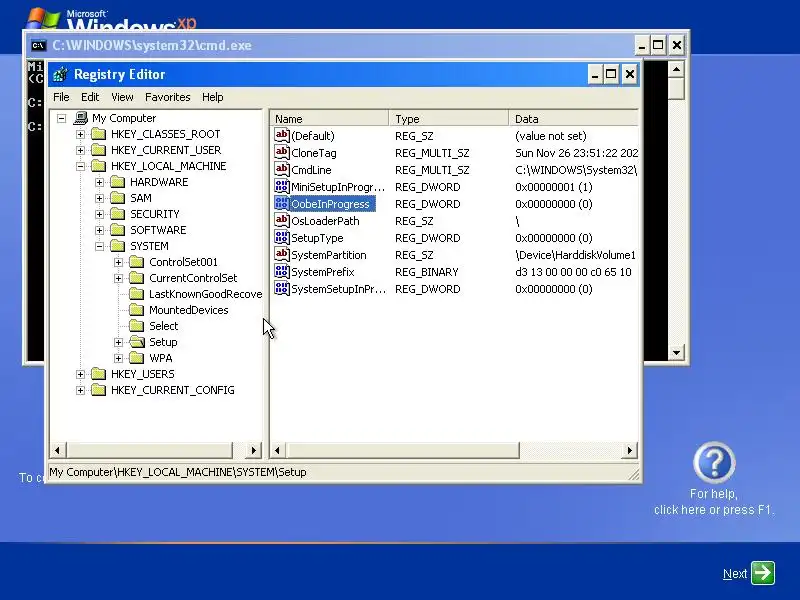Expand HKEY_CLASSES_ROOT node

pyautogui.click(x=81, y=134)
